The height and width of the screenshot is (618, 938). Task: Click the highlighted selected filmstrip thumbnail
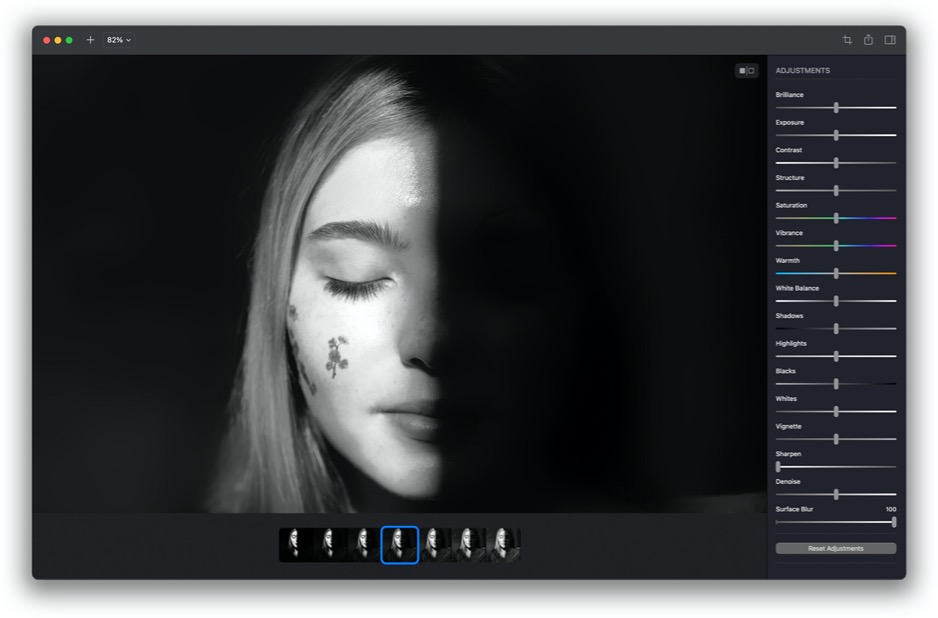coord(399,545)
